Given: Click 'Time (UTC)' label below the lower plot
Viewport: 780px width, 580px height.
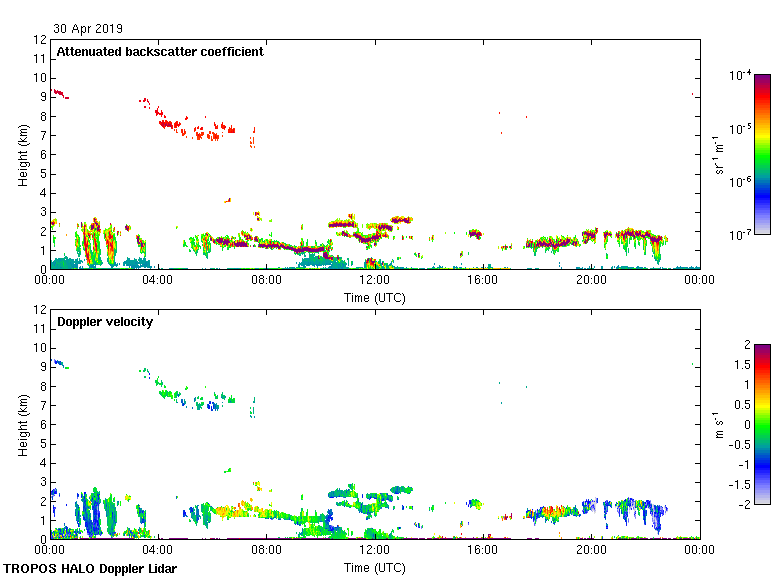Looking at the screenshot, I should pos(375,567).
